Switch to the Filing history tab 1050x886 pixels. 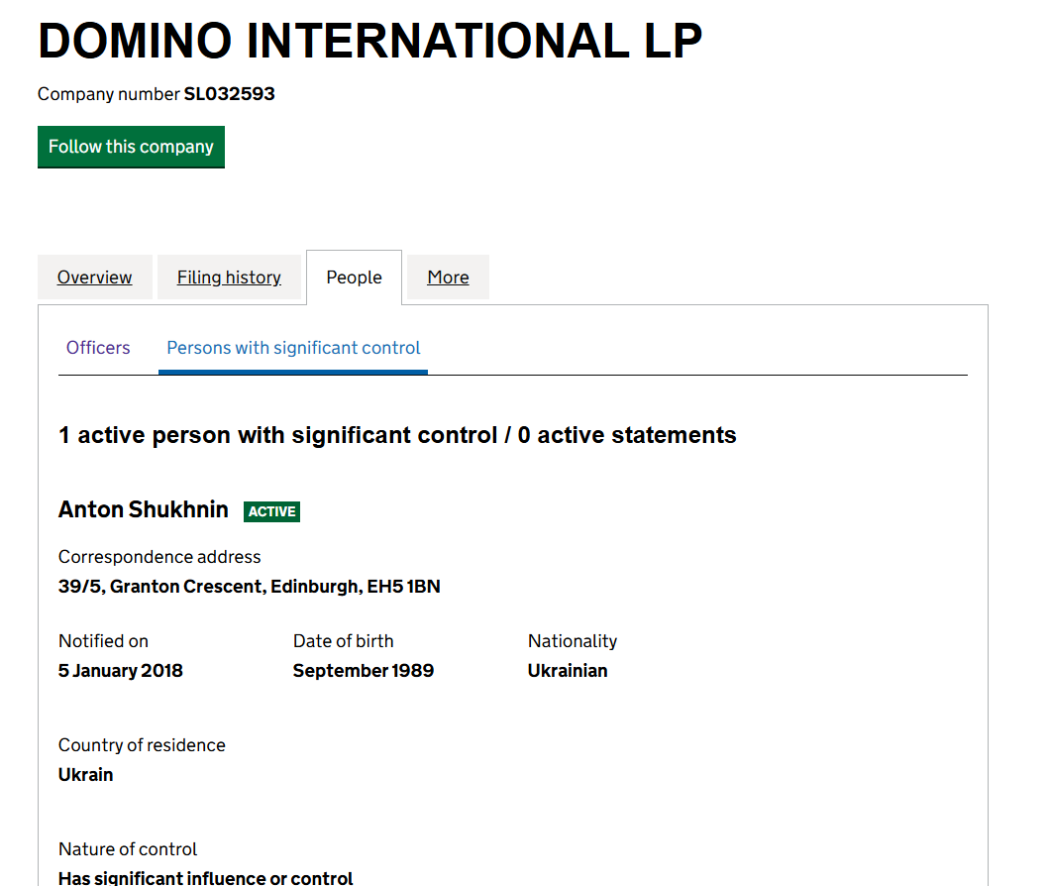[229, 277]
